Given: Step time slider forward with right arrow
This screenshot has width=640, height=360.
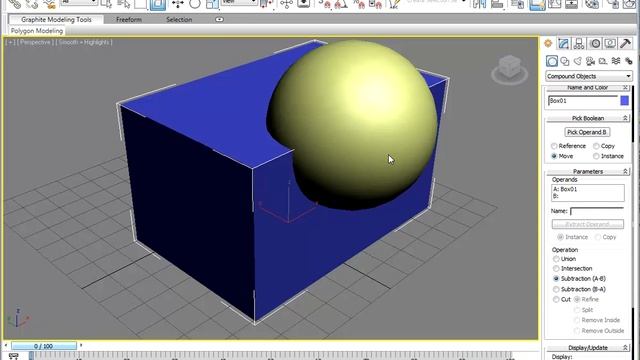Looking at the screenshot, I should [81, 346].
